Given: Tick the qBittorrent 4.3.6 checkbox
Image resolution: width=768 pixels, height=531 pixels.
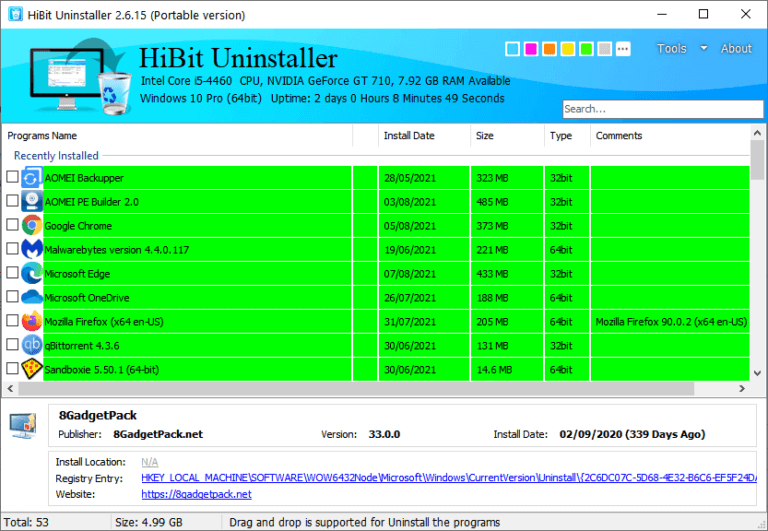Looking at the screenshot, I should tap(12, 345).
